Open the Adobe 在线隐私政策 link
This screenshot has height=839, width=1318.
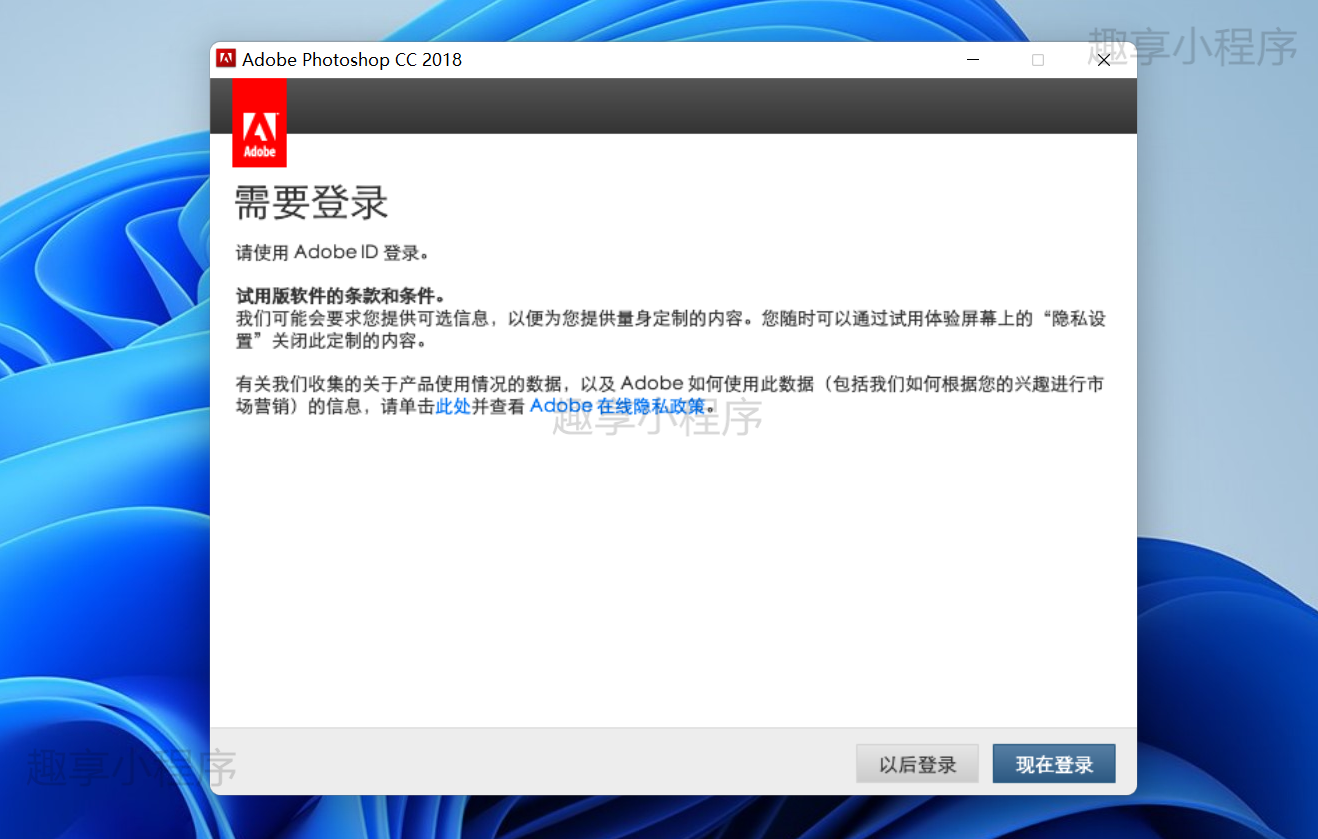tap(617, 406)
